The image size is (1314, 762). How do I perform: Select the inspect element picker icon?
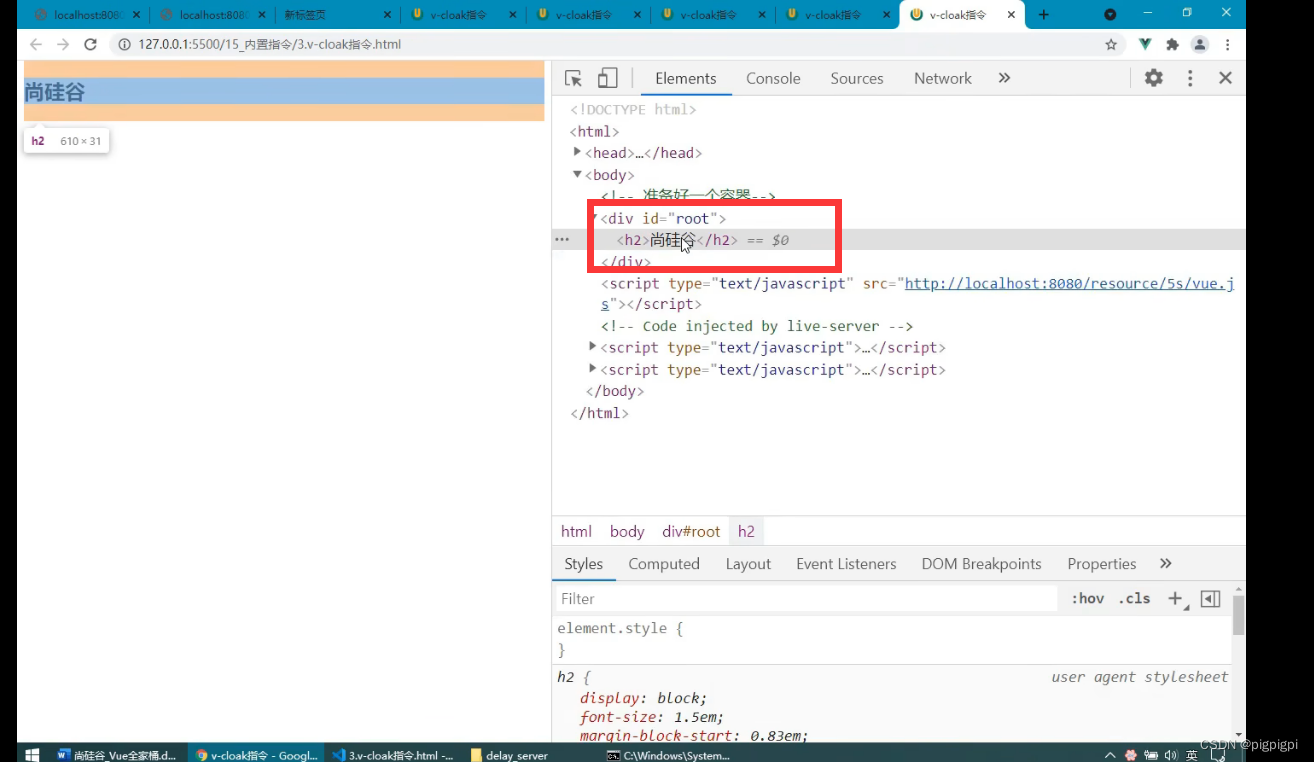click(x=573, y=78)
